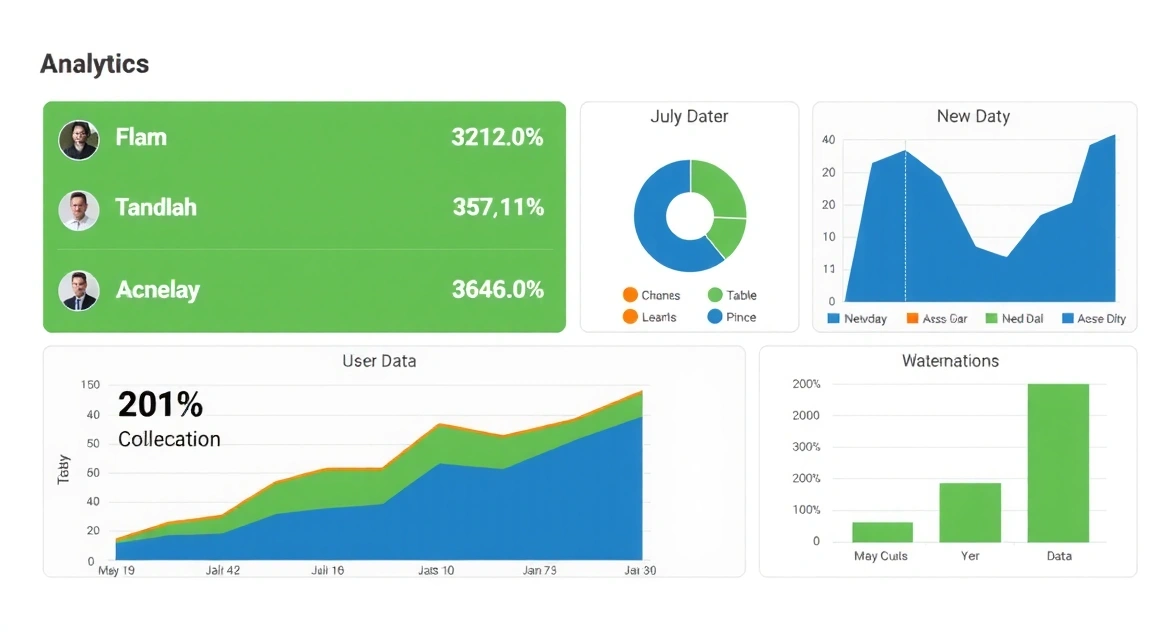This screenshot has width=1152, height=640.
Task: Click the green Table legend icon
Action: (715, 295)
